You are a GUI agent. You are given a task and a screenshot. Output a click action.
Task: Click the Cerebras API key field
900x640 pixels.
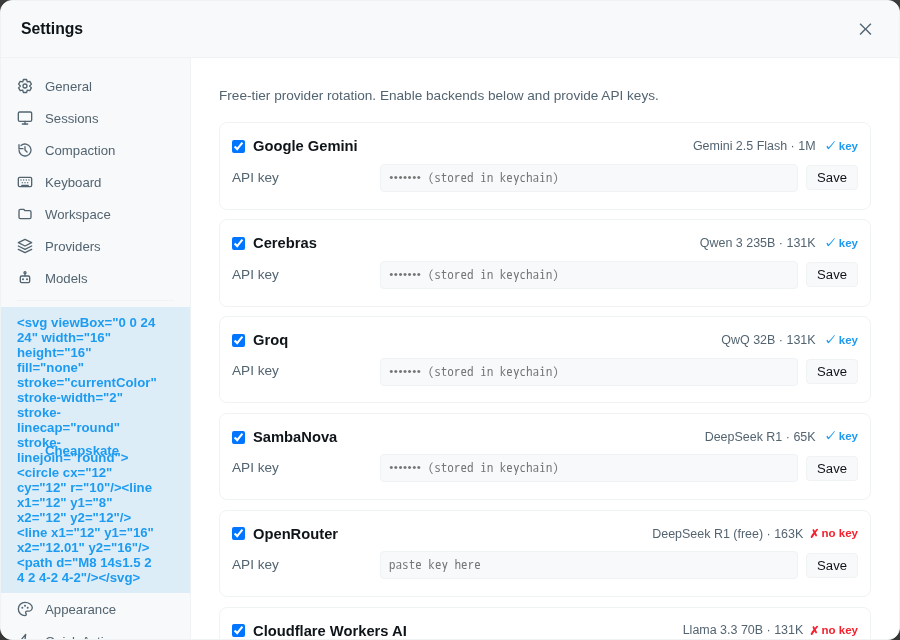click(x=588, y=275)
